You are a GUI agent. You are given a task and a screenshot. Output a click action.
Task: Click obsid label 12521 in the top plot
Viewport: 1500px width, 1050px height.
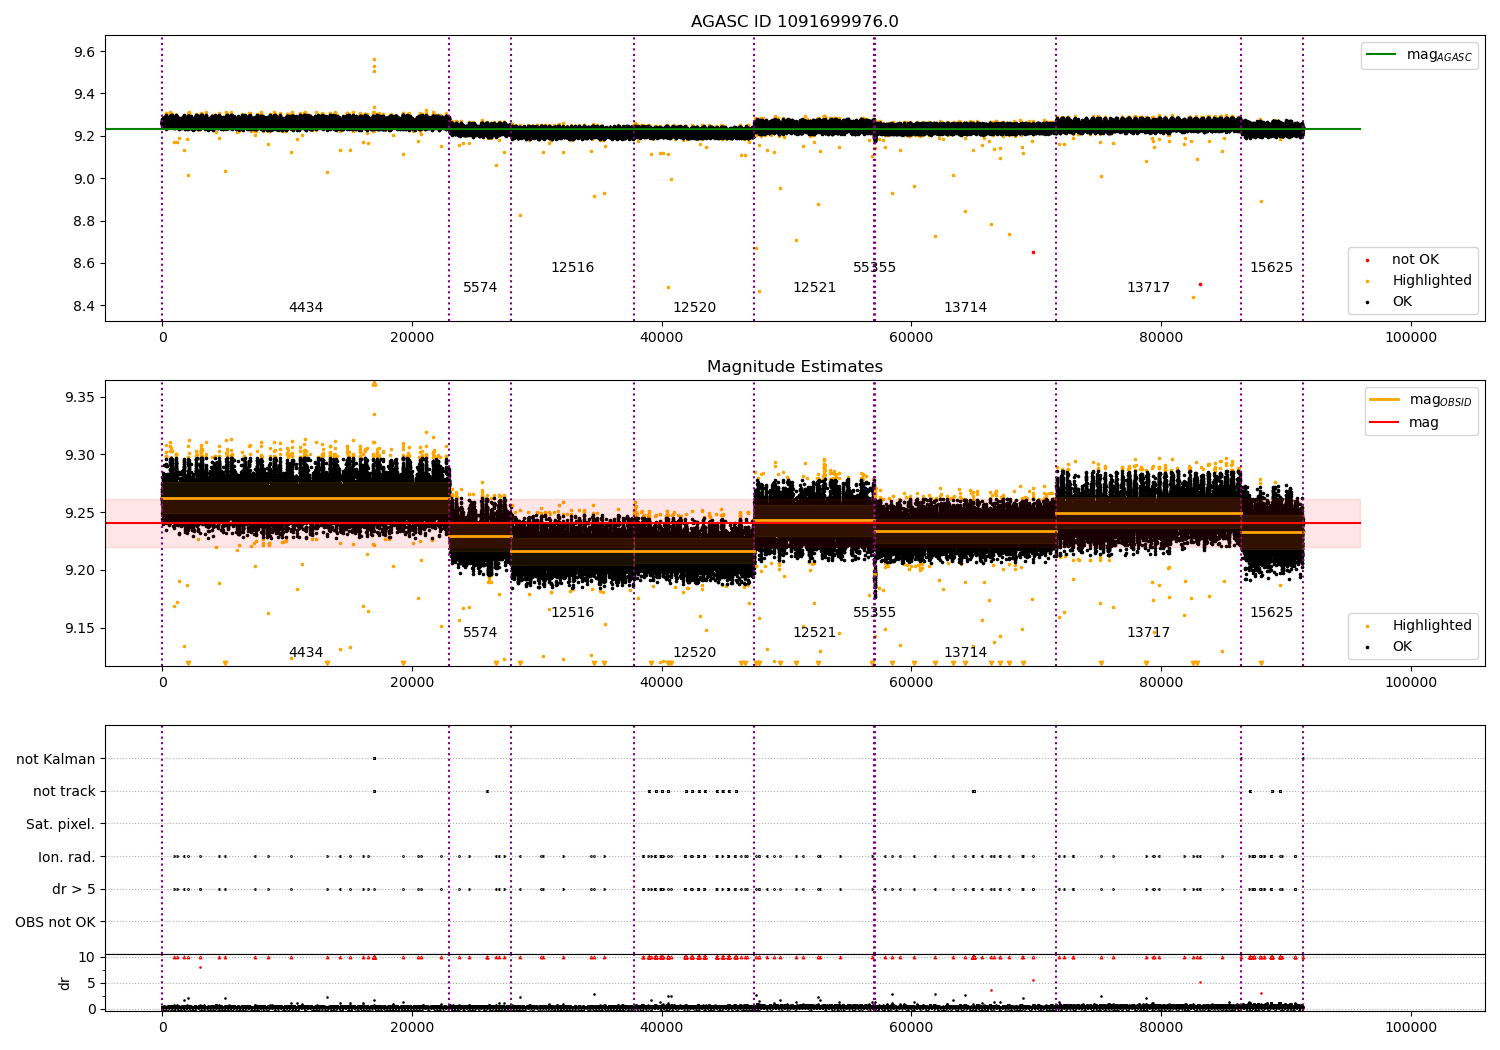pyautogui.click(x=814, y=288)
